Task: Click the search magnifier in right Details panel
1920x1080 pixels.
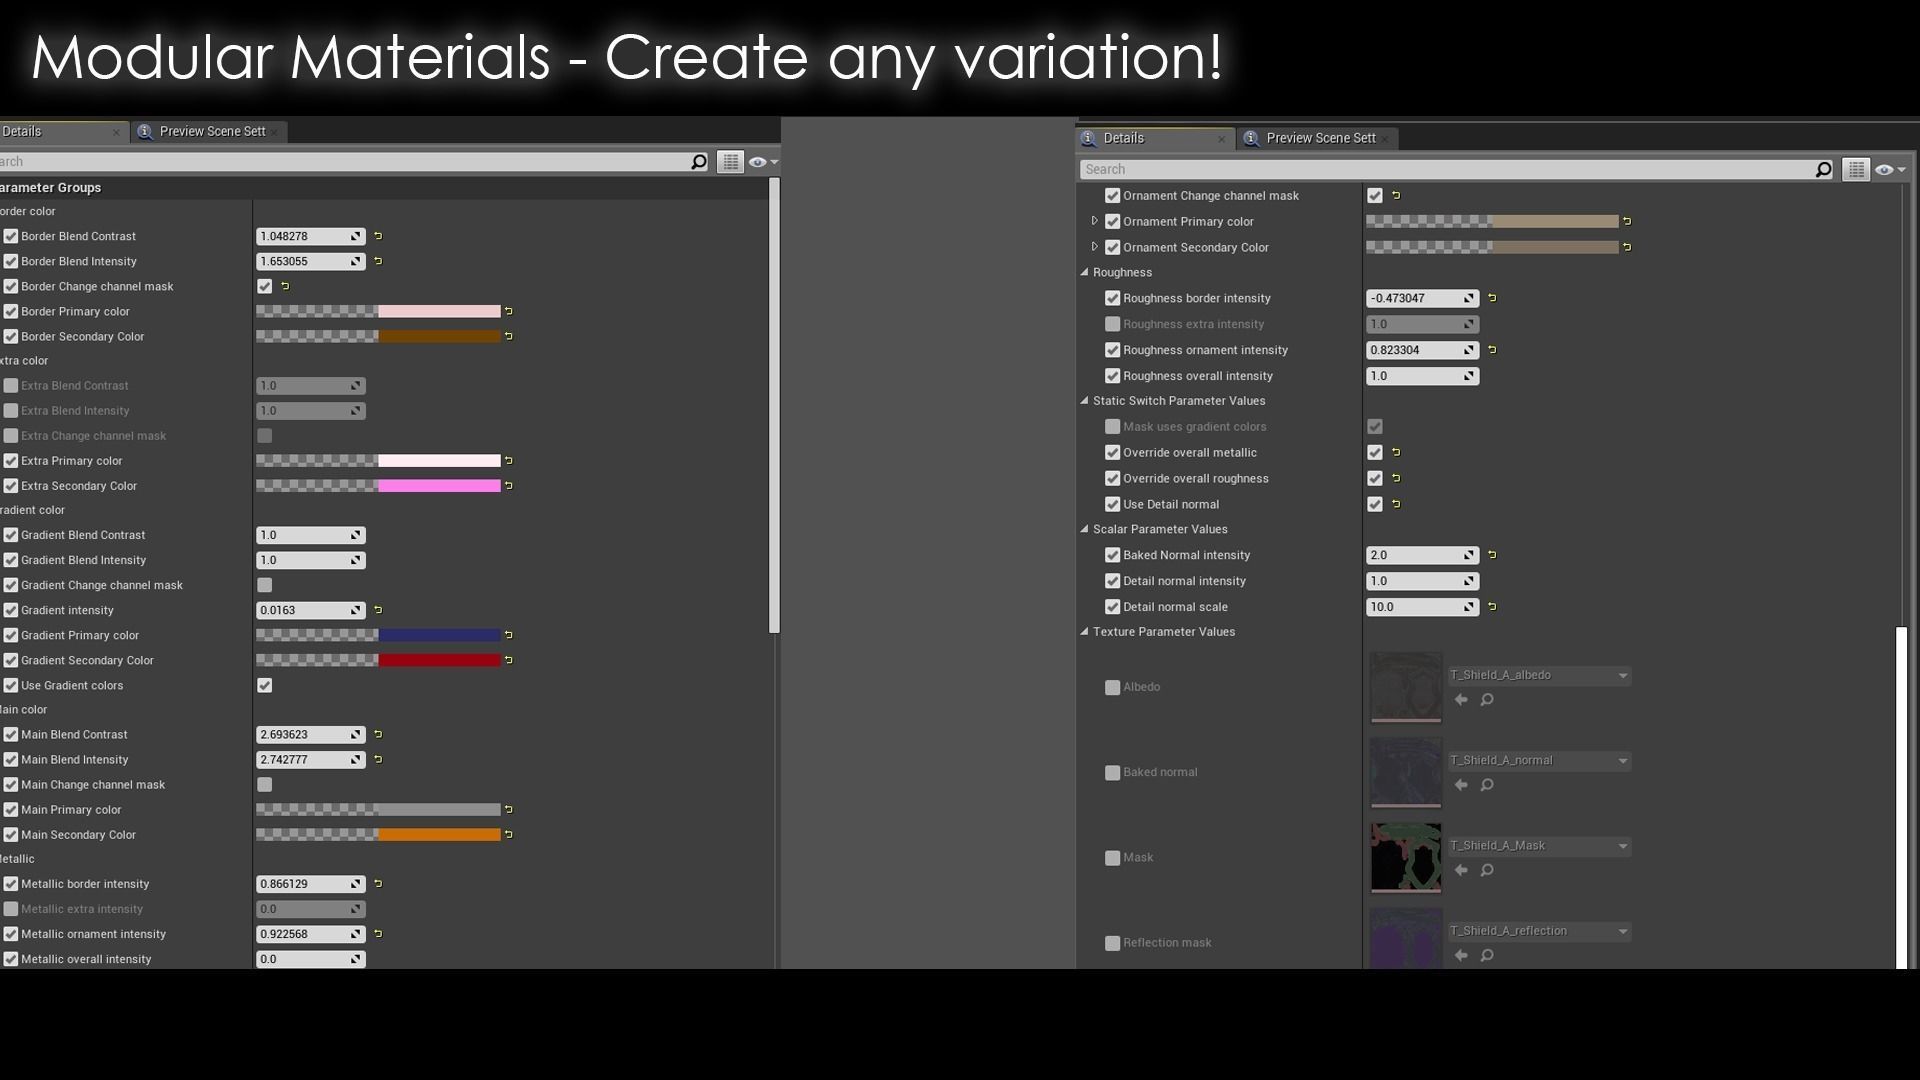Action: [x=1823, y=170]
